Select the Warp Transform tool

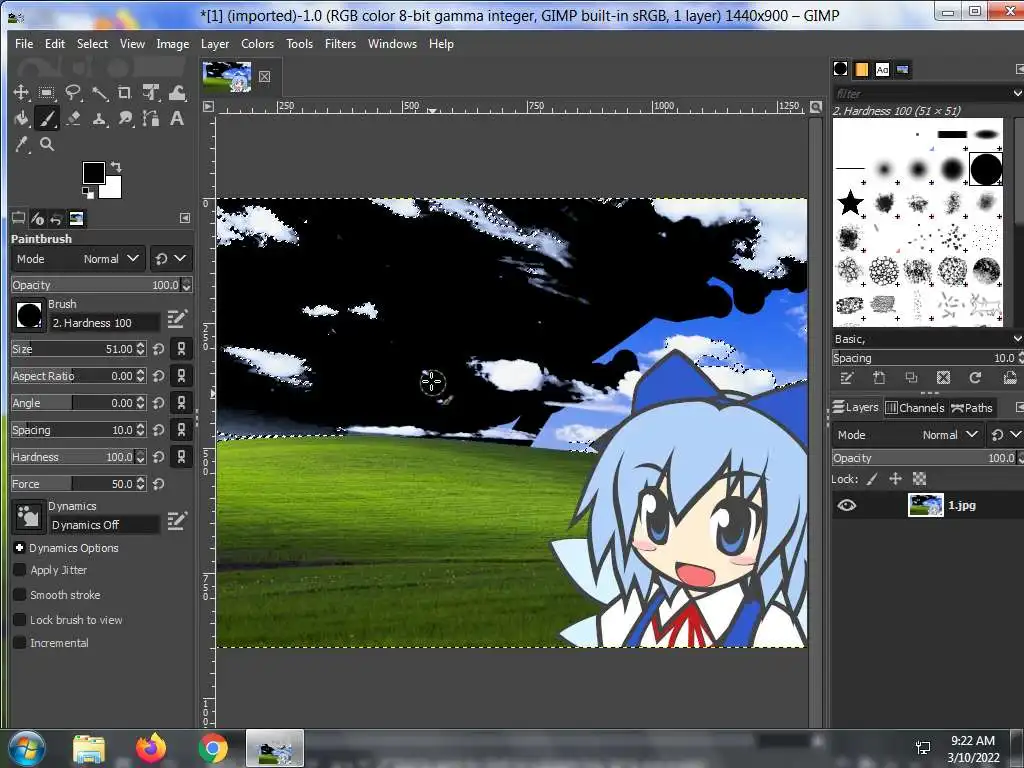point(177,93)
